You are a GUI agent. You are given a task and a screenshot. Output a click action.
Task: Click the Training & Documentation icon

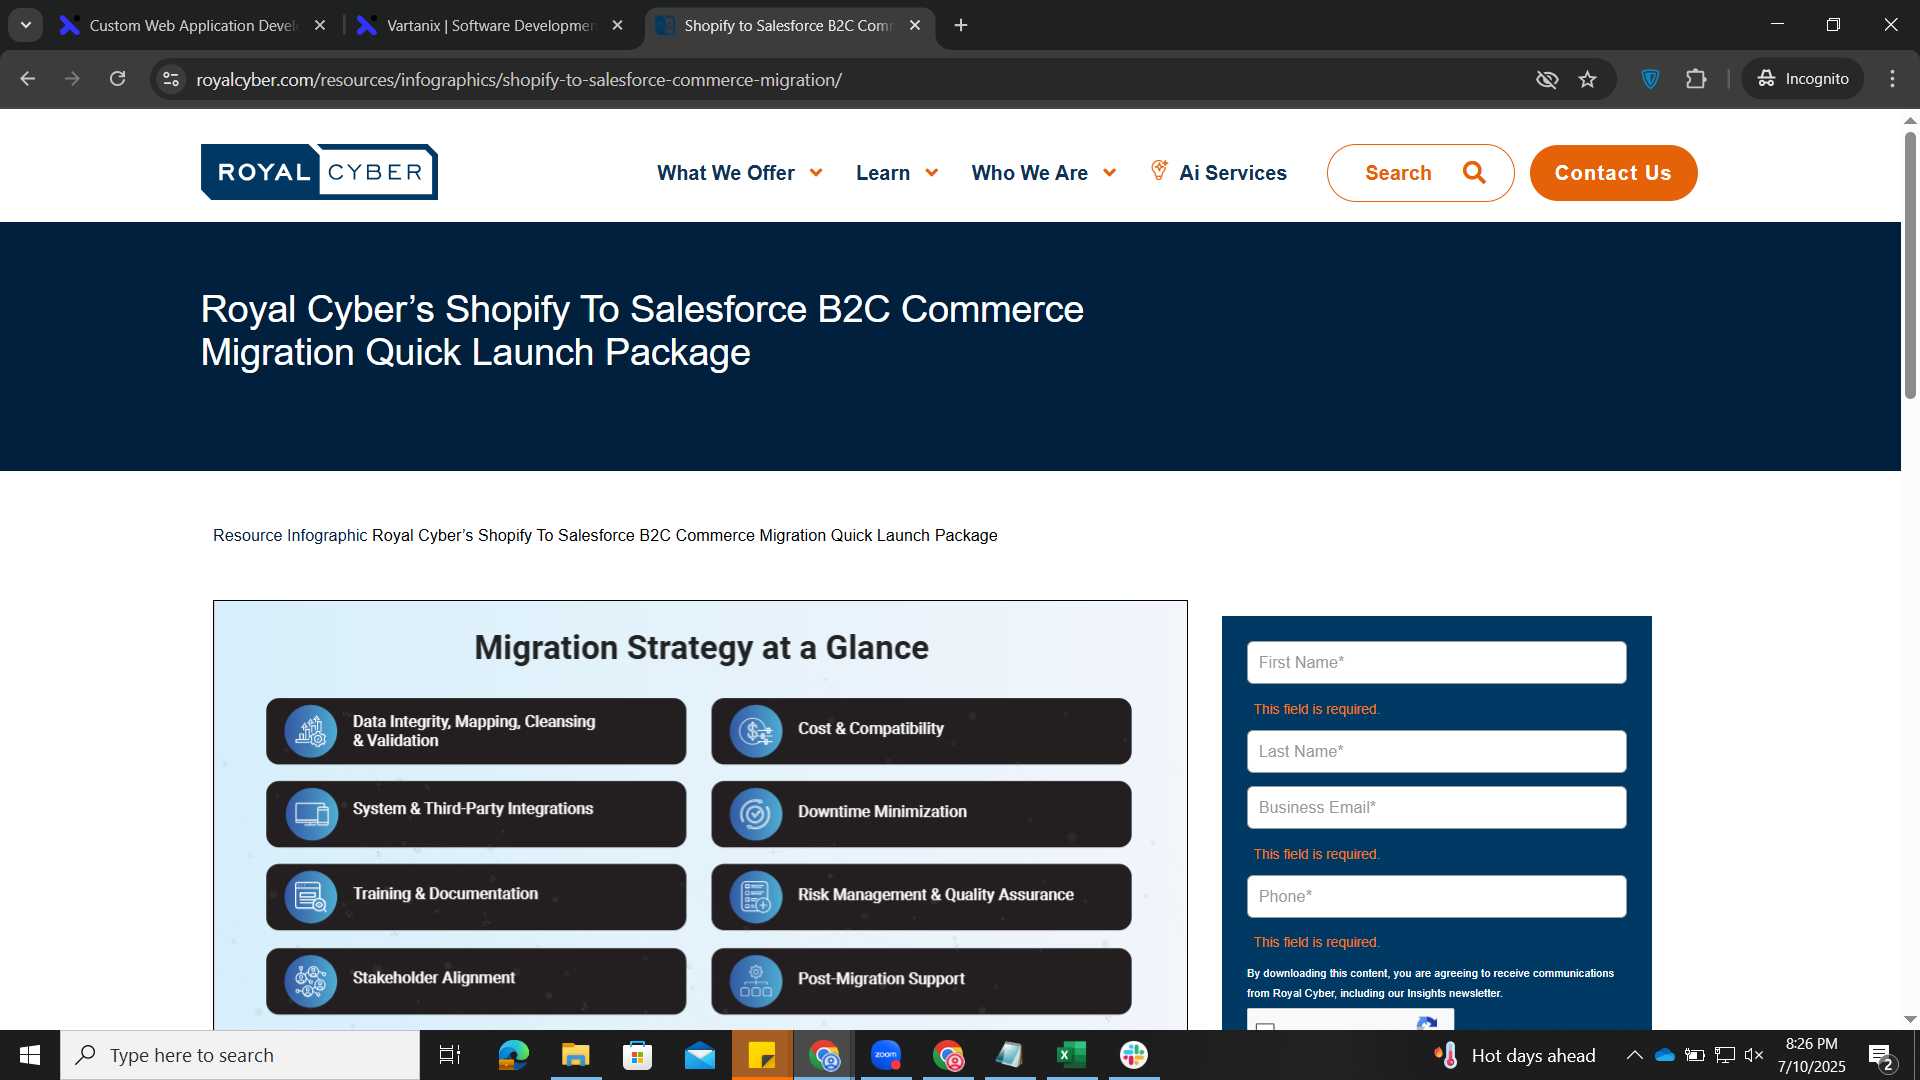point(311,897)
